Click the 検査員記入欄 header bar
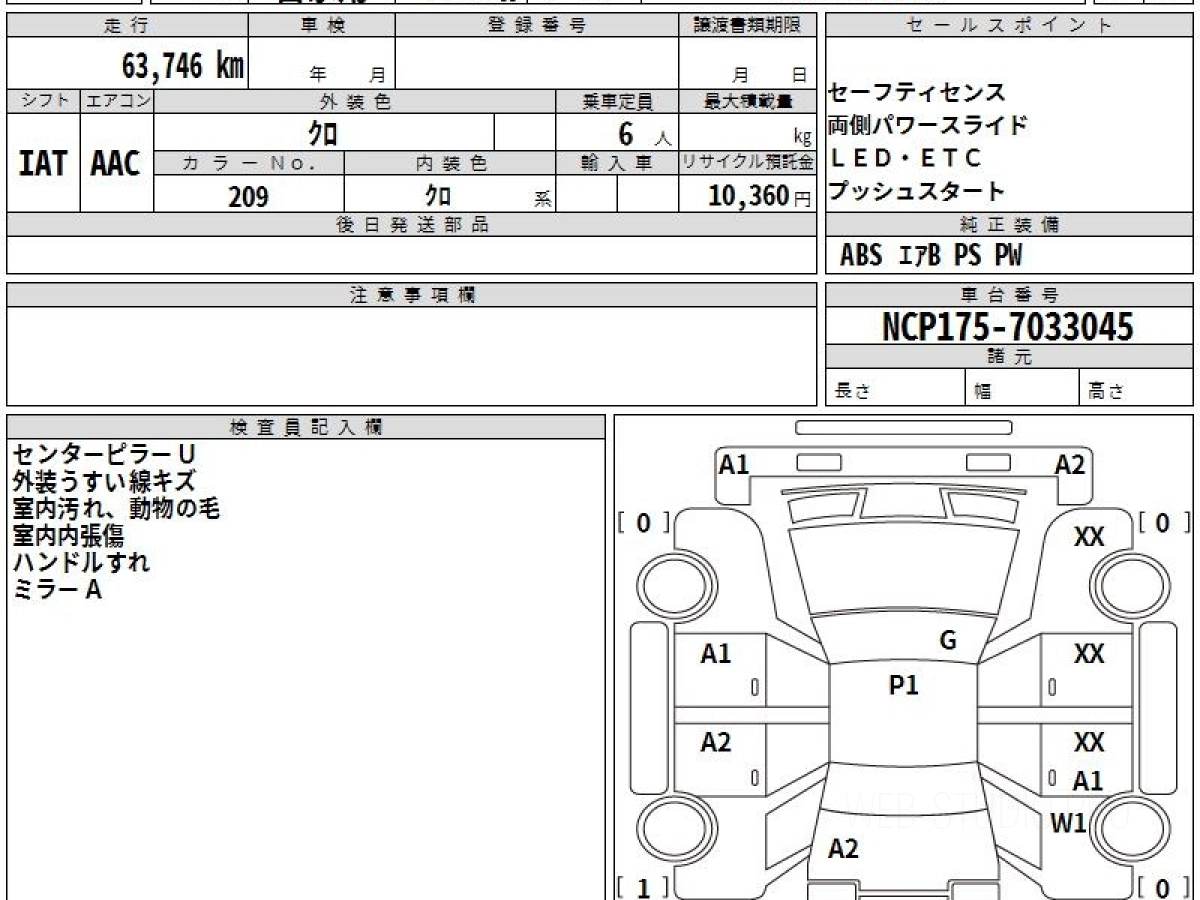The height and width of the screenshot is (900, 1200). click(x=306, y=427)
